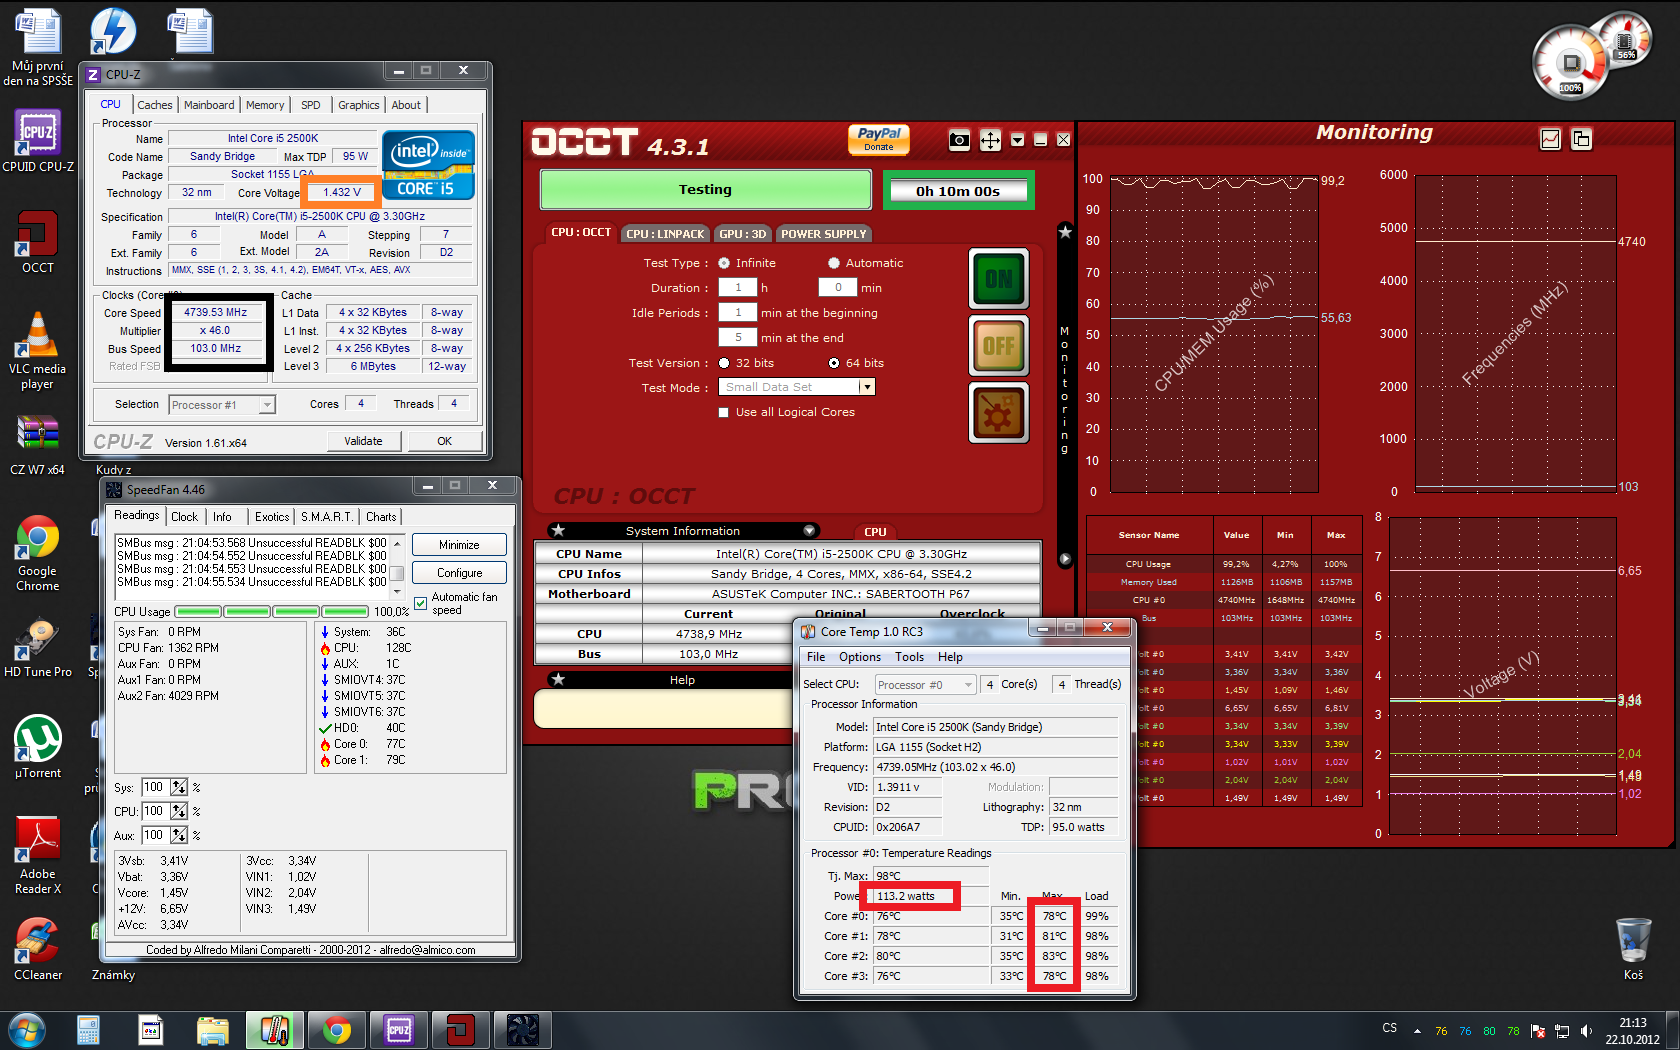The width and height of the screenshot is (1680, 1050).
Task: Click the Core Temp thermometer taskbar icon
Action: [x=275, y=1030]
